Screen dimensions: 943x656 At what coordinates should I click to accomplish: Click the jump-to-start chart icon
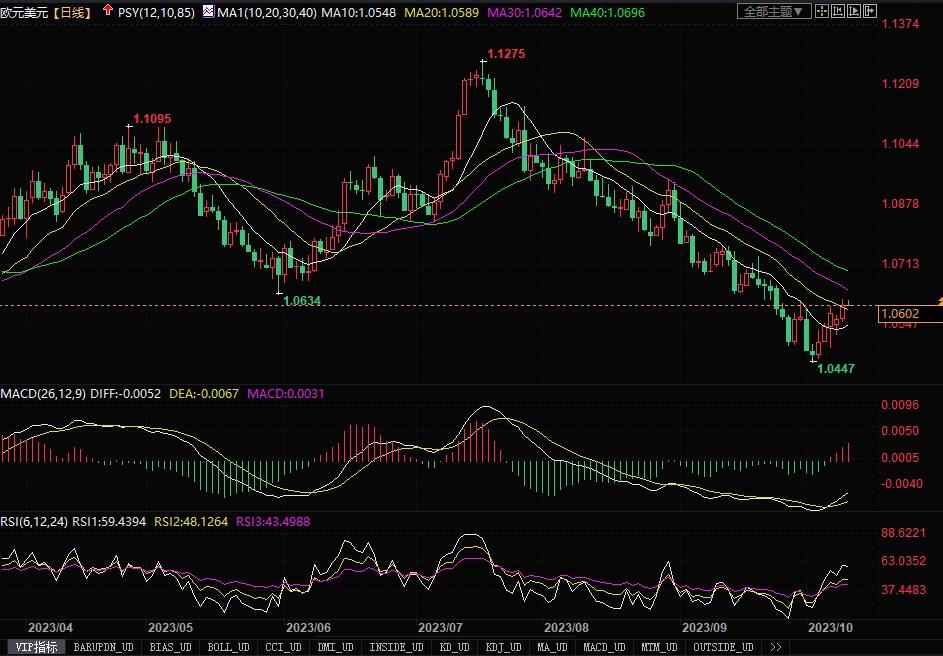[x=838, y=11]
